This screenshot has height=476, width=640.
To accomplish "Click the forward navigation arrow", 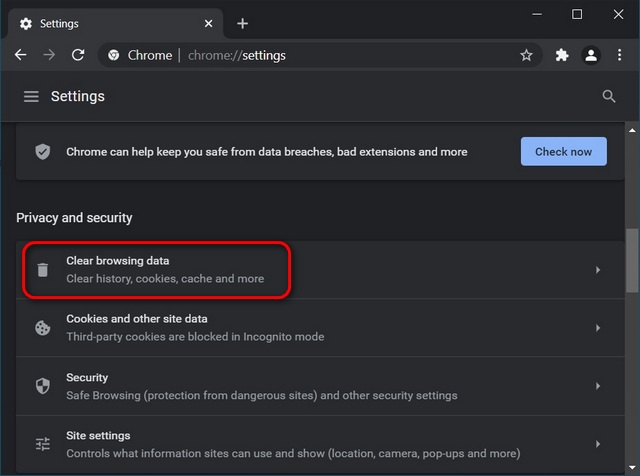I will click(49, 55).
